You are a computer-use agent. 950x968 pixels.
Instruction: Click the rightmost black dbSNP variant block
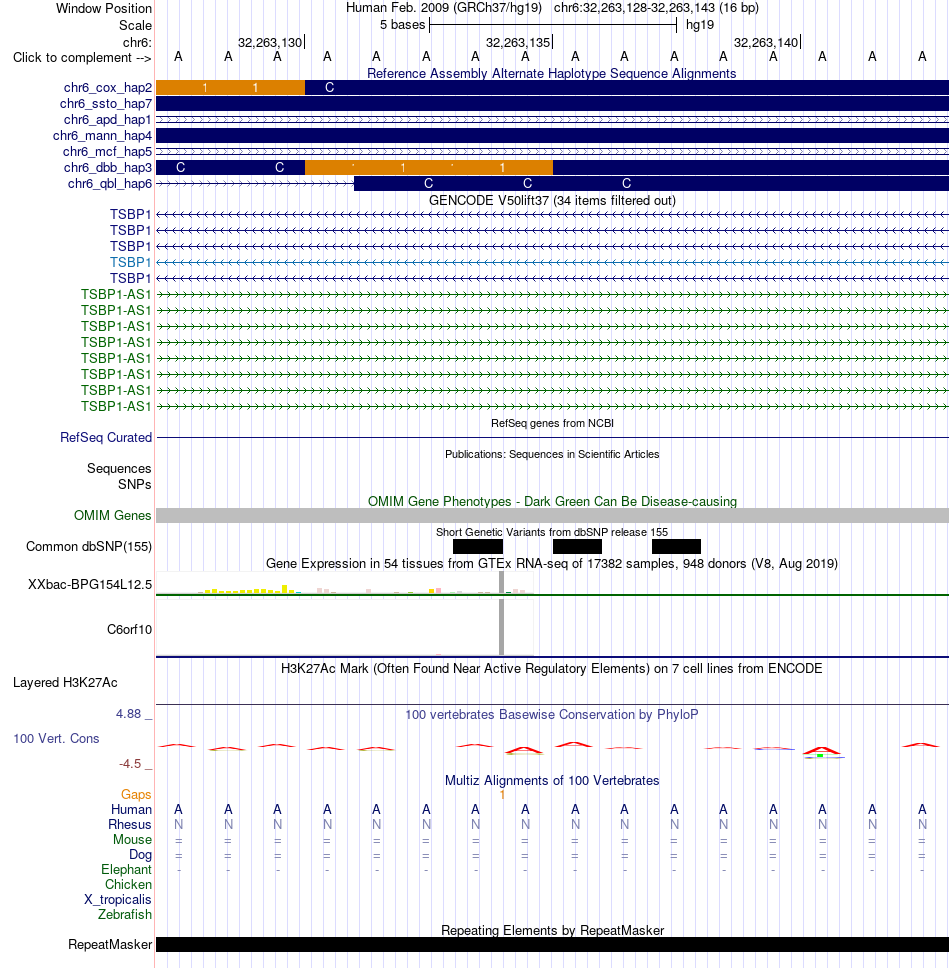677,546
